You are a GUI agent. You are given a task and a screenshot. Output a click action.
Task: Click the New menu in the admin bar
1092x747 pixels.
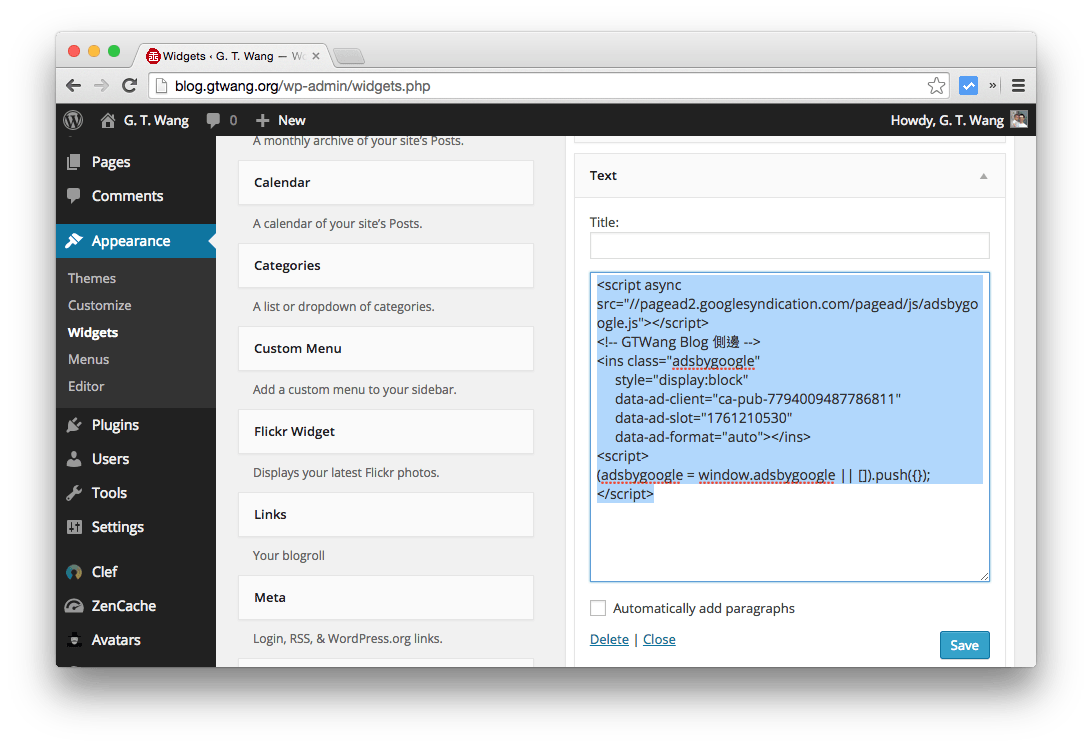click(x=280, y=120)
